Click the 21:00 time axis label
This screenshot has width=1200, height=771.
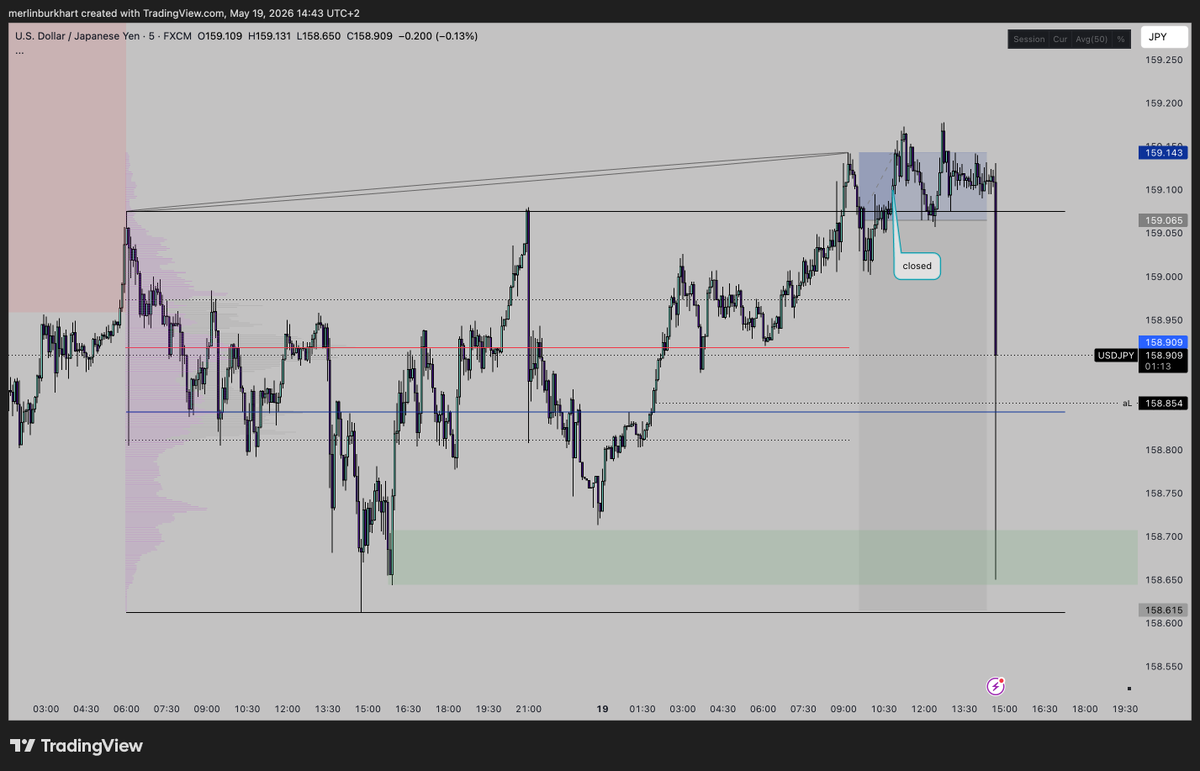[528, 709]
